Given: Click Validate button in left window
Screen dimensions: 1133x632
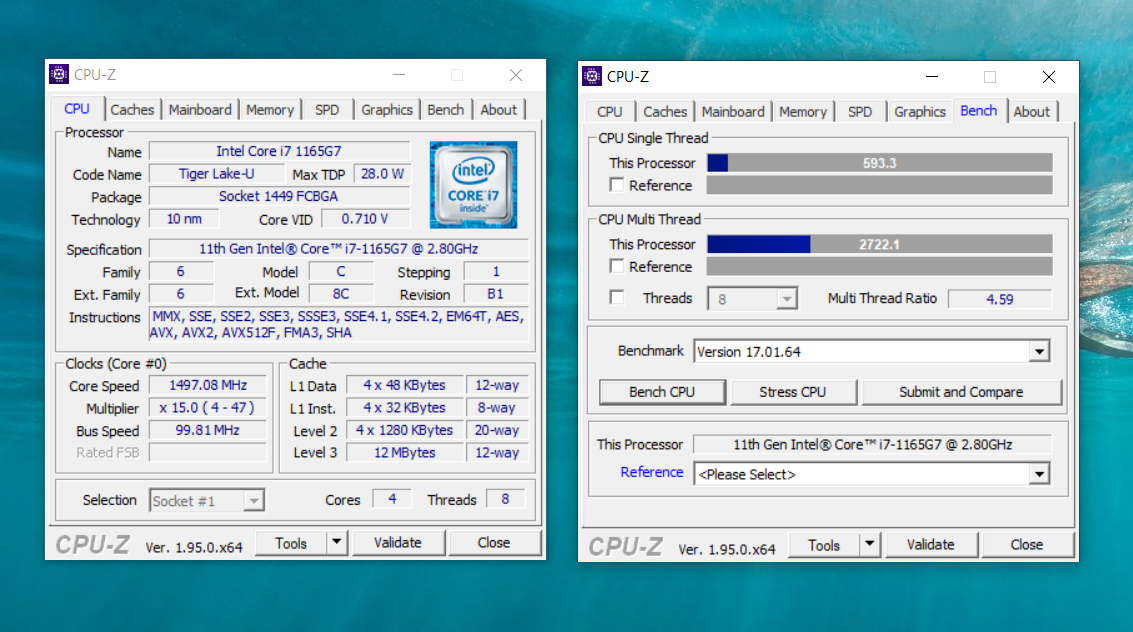Looking at the screenshot, I should (397, 542).
